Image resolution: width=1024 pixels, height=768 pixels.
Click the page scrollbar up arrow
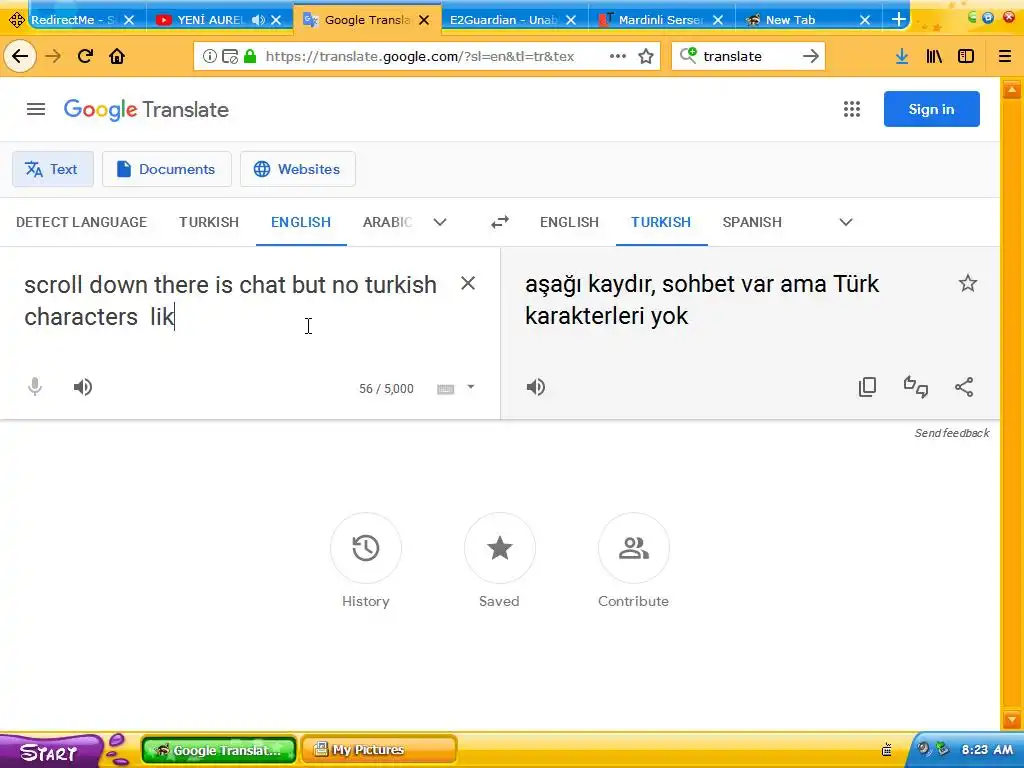(1012, 89)
